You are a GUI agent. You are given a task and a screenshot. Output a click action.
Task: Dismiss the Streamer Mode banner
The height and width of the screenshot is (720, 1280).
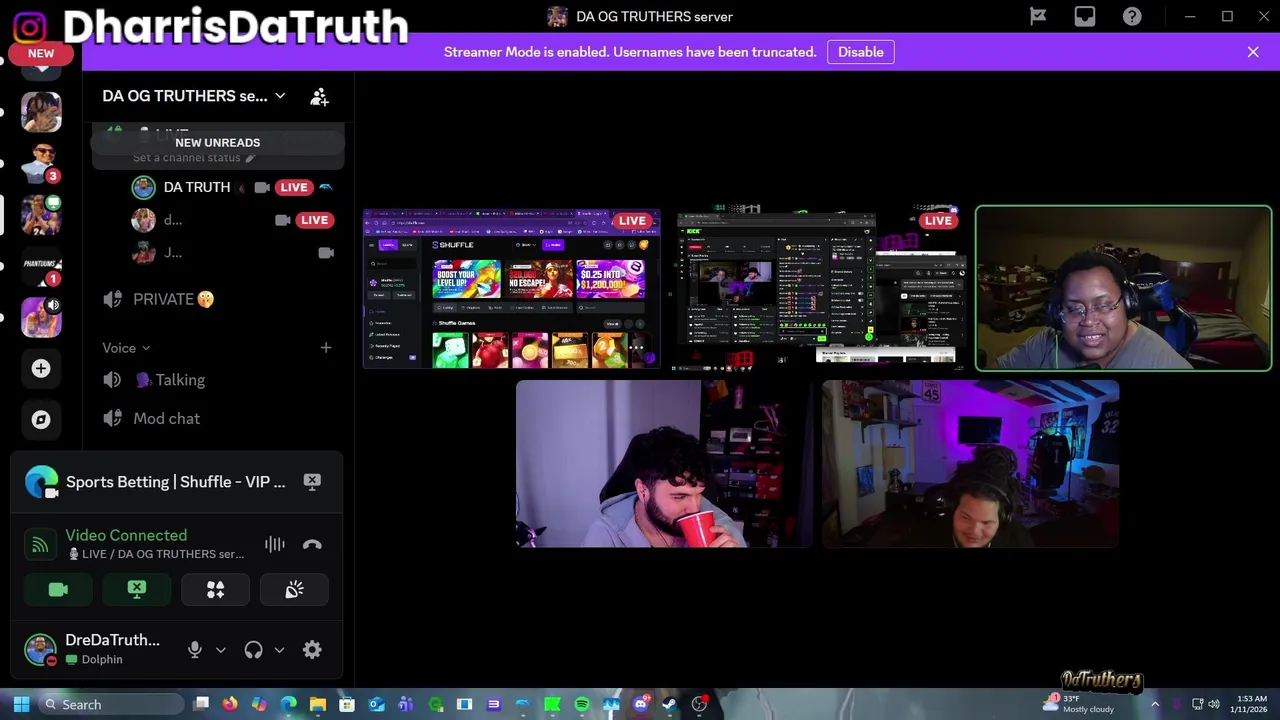pyautogui.click(x=1253, y=52)
